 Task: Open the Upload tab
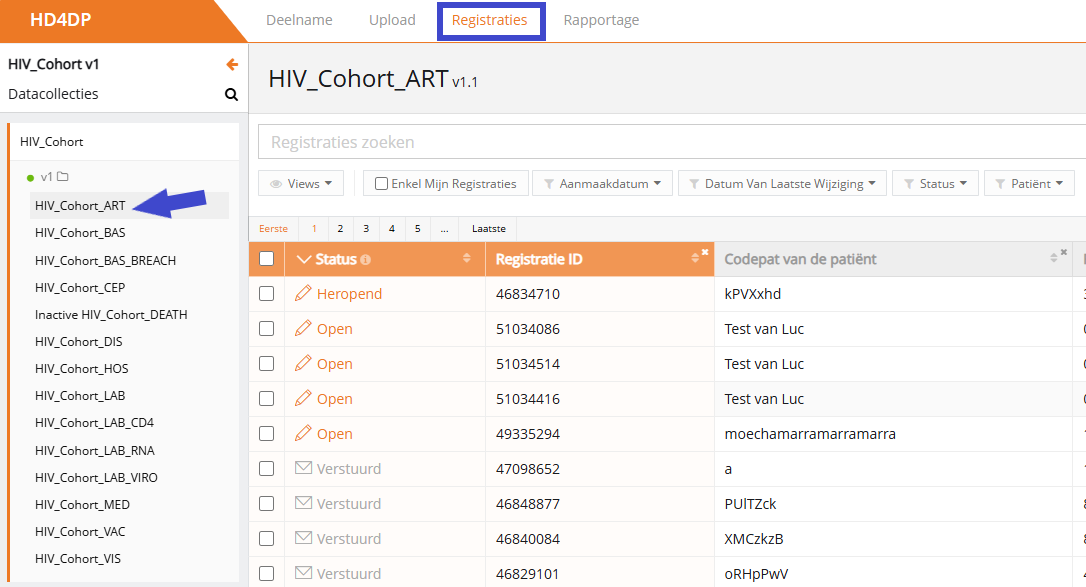(392, 20)
